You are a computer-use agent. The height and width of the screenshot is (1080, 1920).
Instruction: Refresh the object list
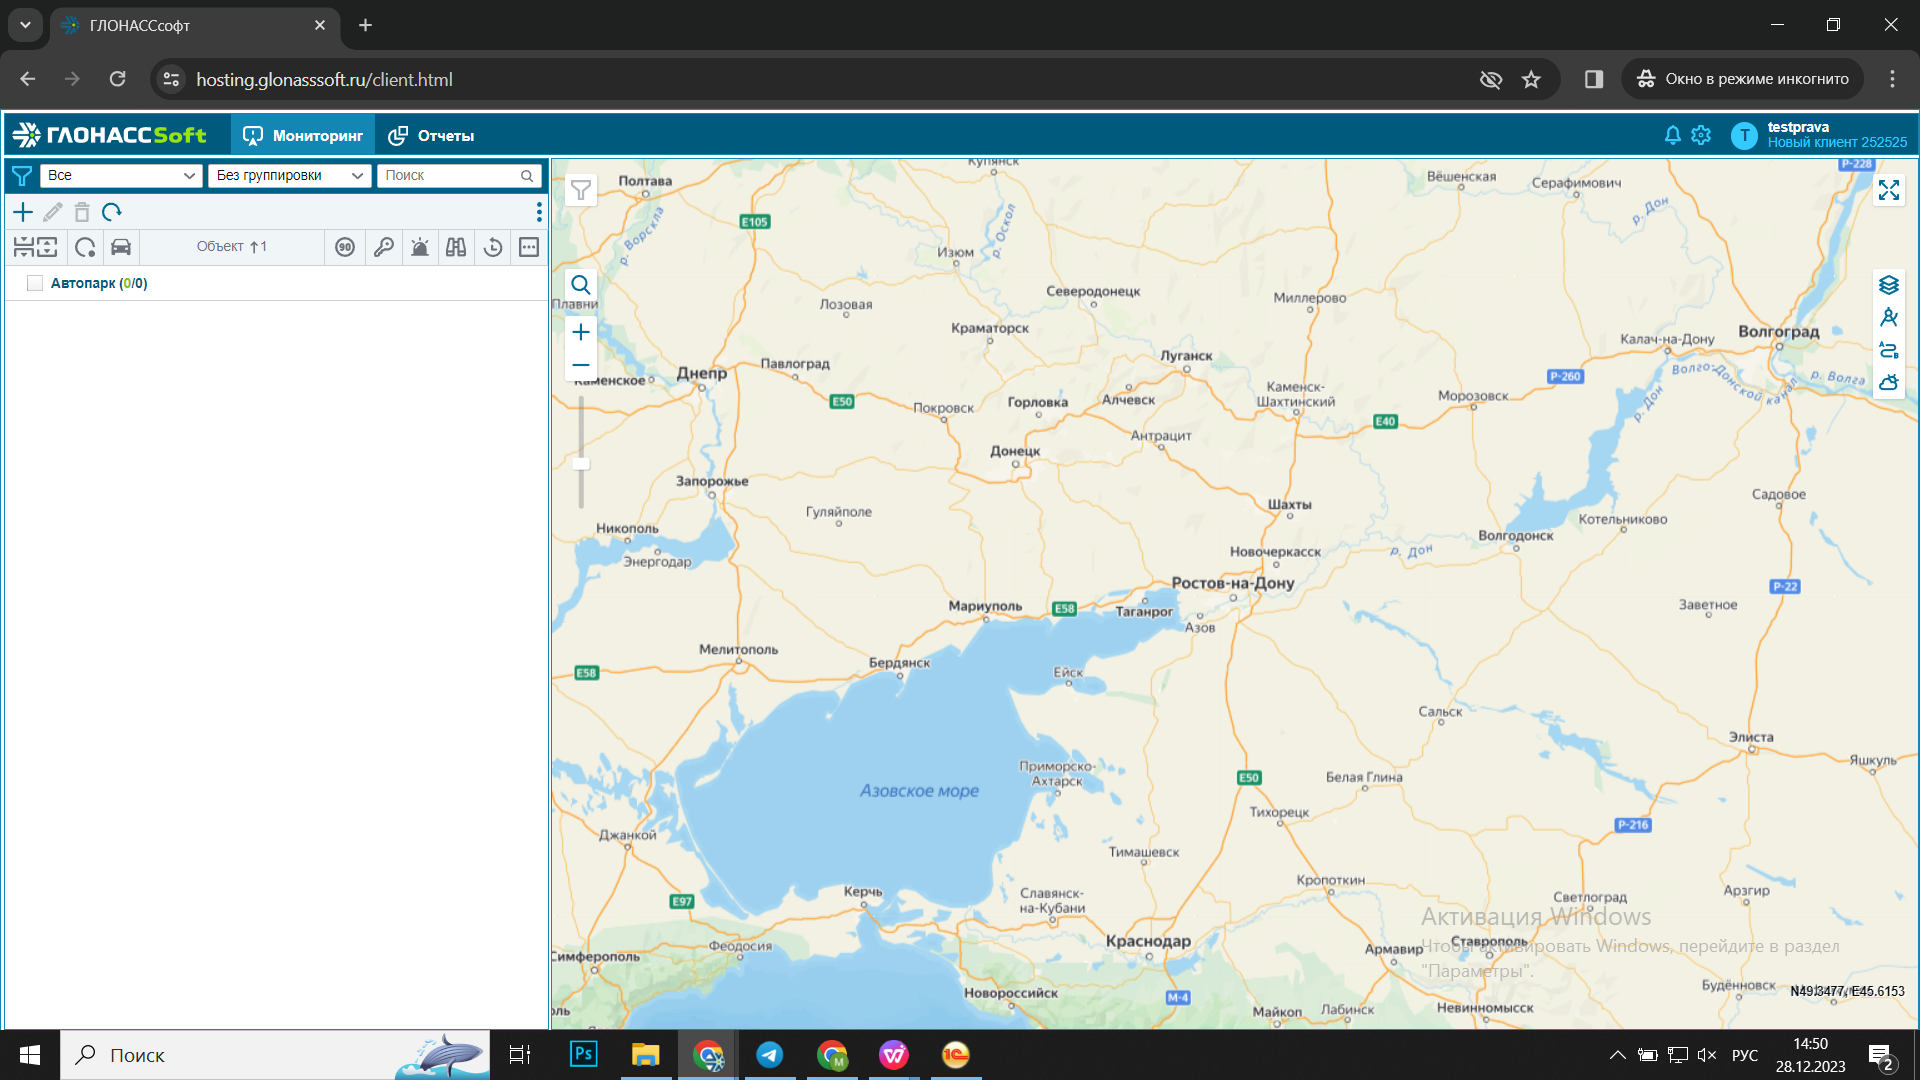coord(112,212)
